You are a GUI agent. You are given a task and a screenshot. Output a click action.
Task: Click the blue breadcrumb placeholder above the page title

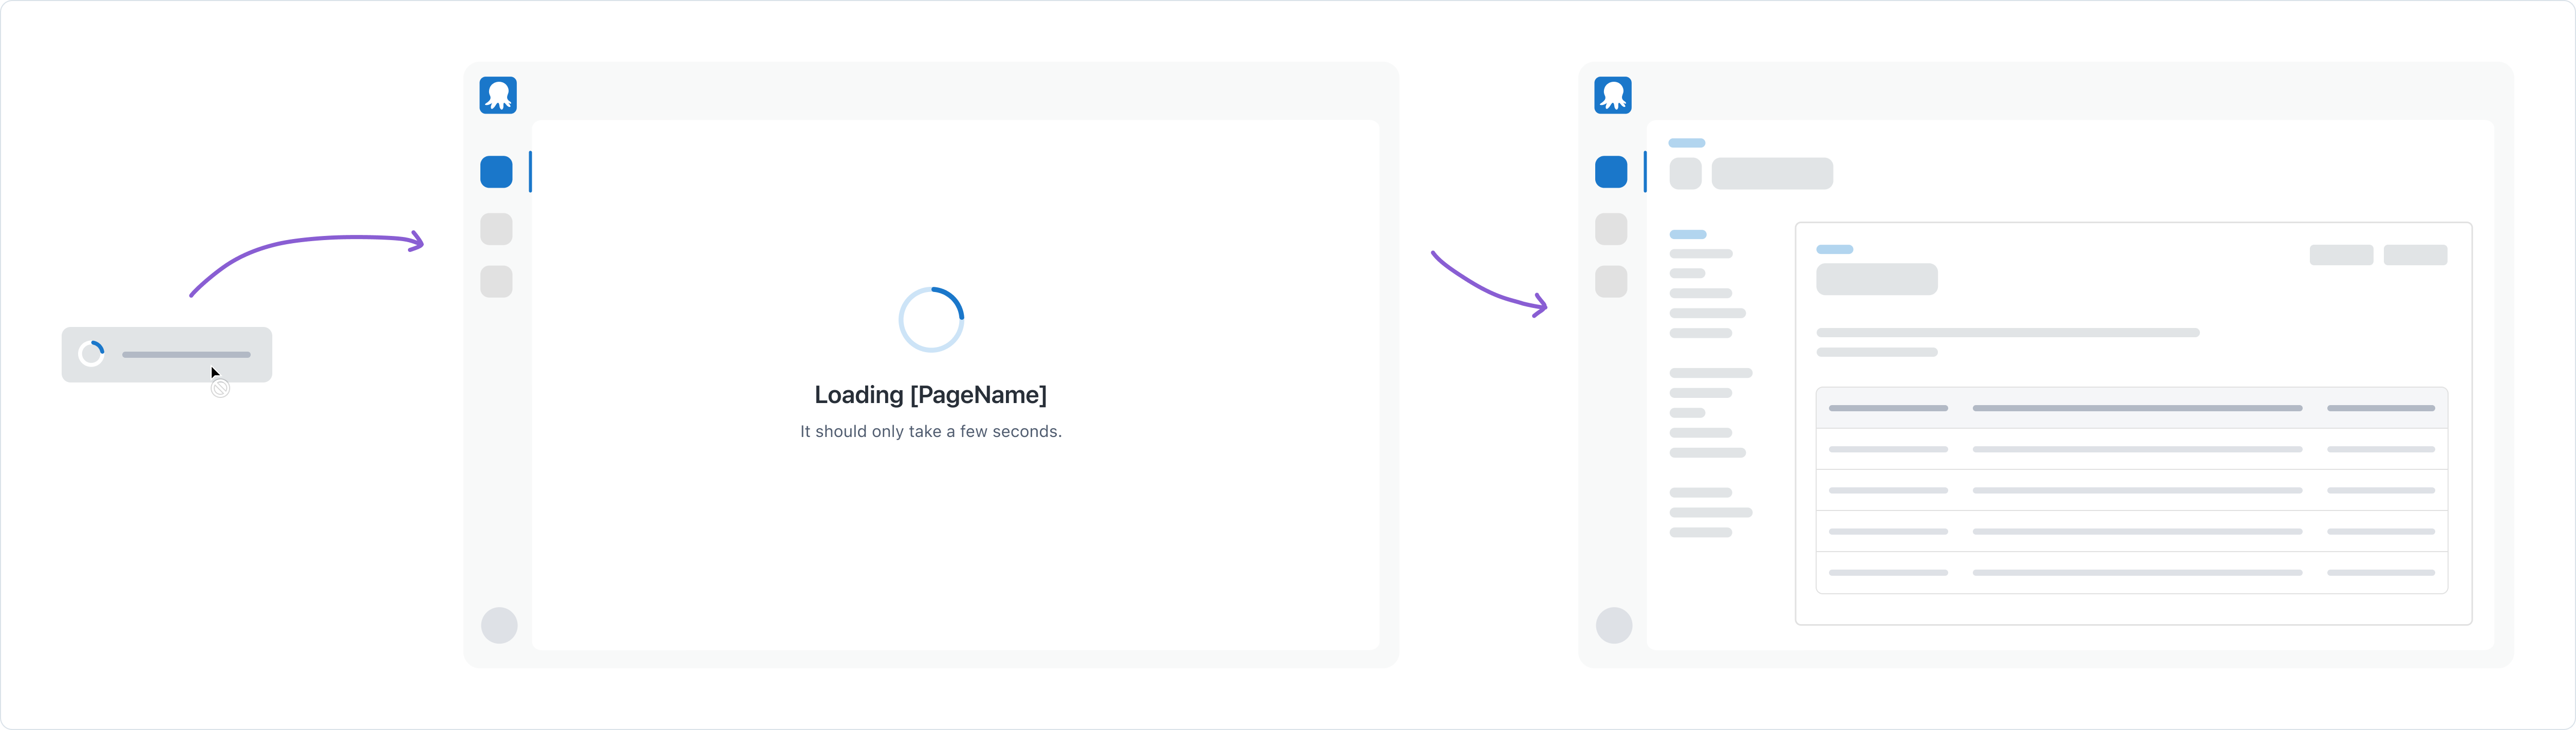pyautogui.click(x=1686, y=143)
